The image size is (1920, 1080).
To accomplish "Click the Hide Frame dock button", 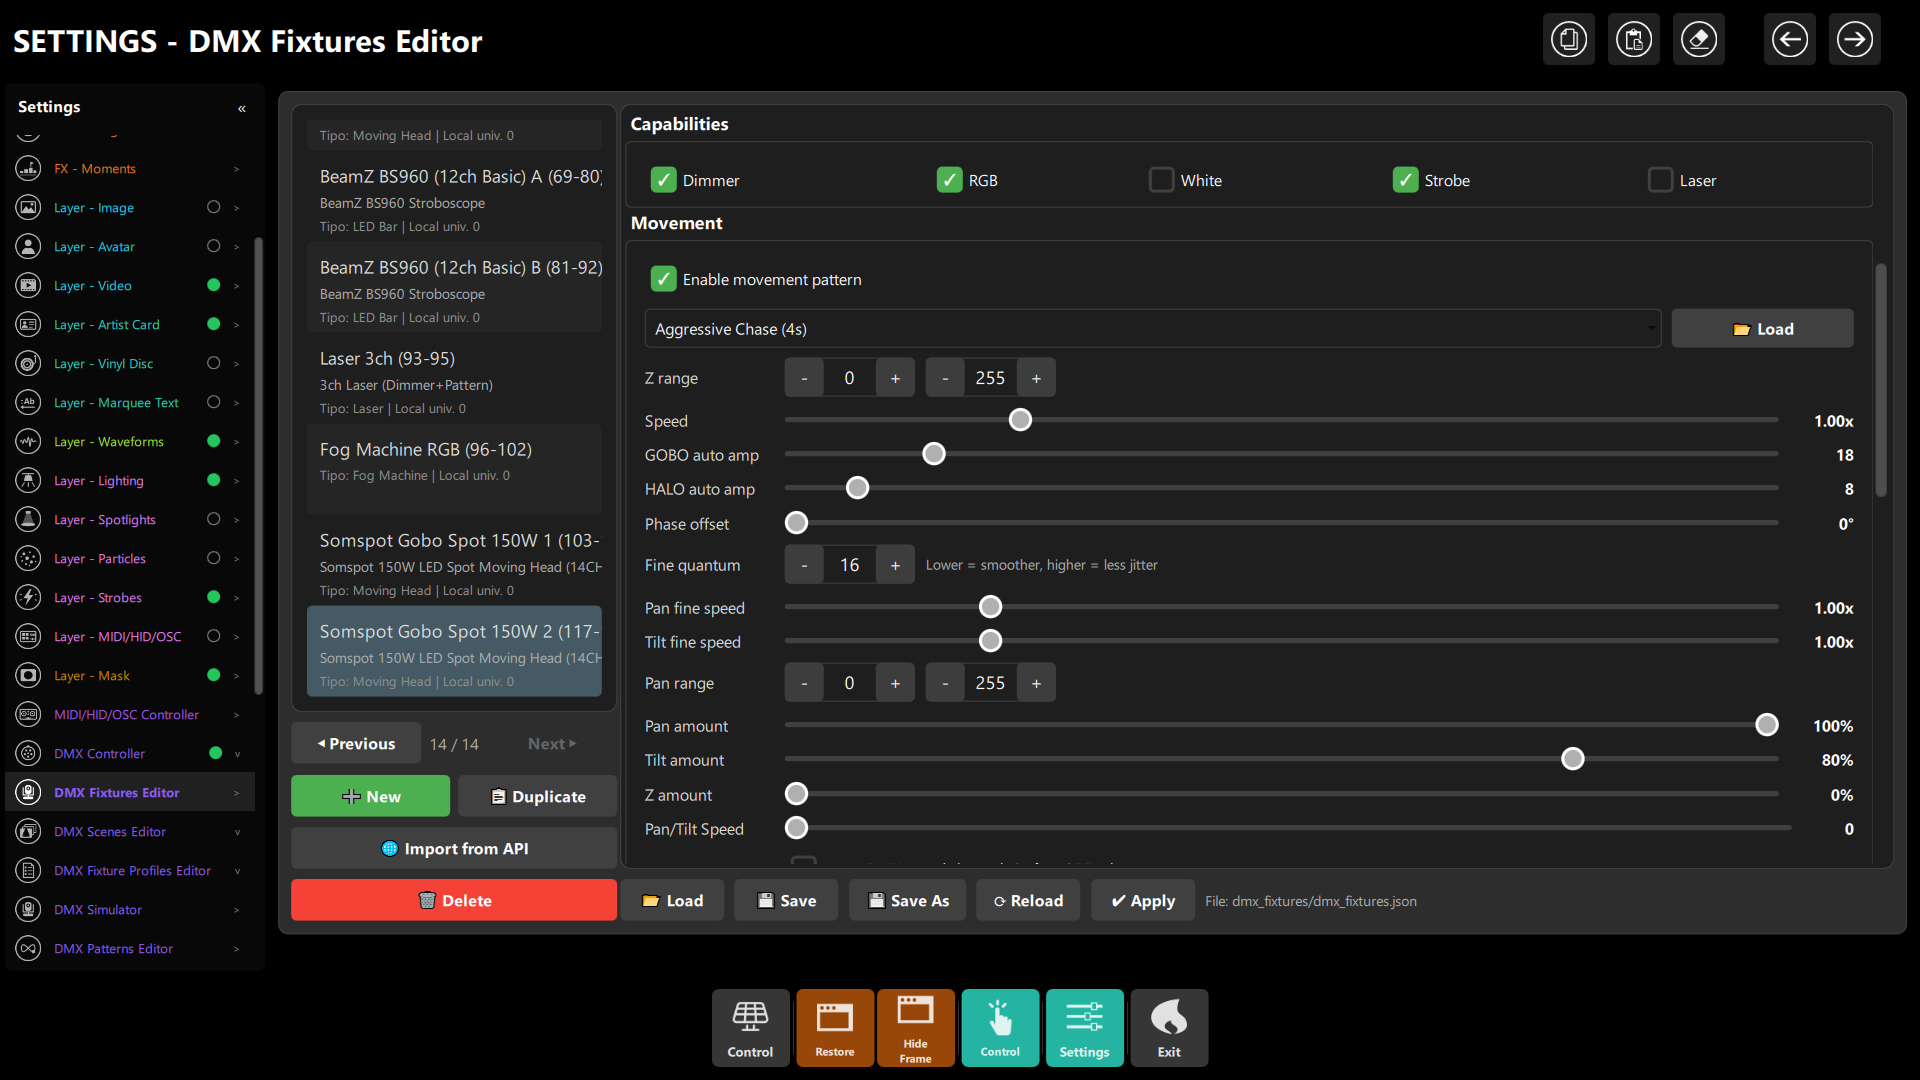I will click(x=915, y=1028).
